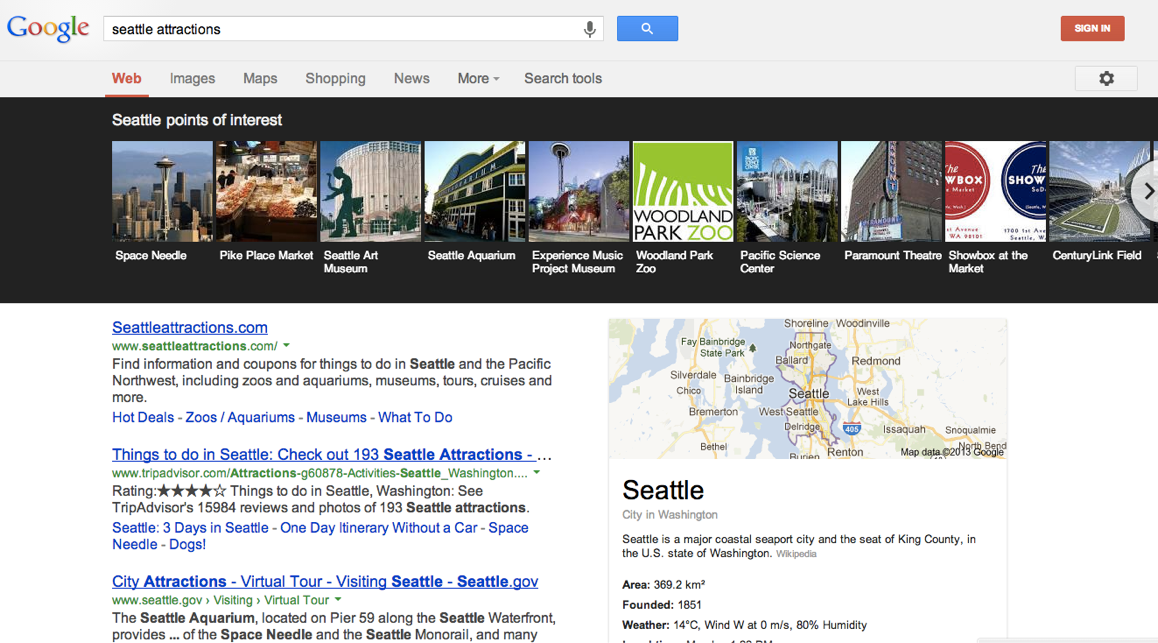Image resolution: width=1158 pixels, height=643 pixels.
Task: Click the Paramount Theatre caption text
Action: [x=893, y=255]
